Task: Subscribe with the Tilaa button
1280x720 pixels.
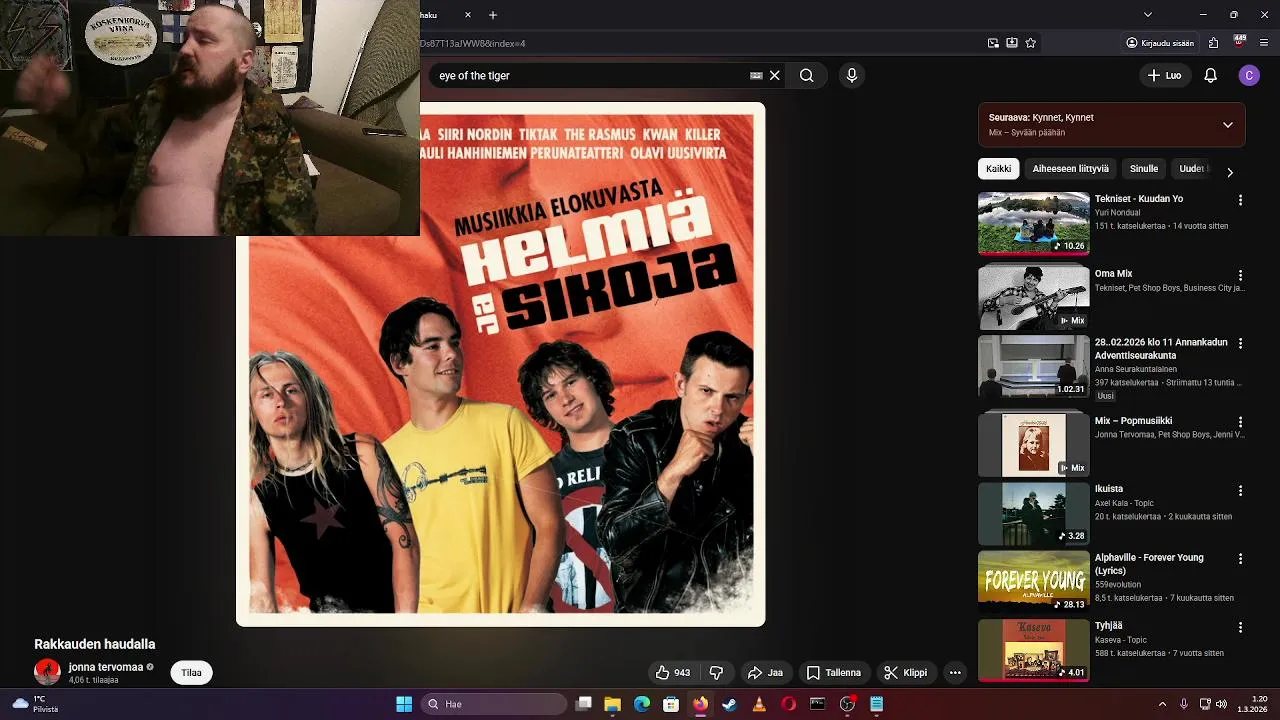Action: pos(191,673)
